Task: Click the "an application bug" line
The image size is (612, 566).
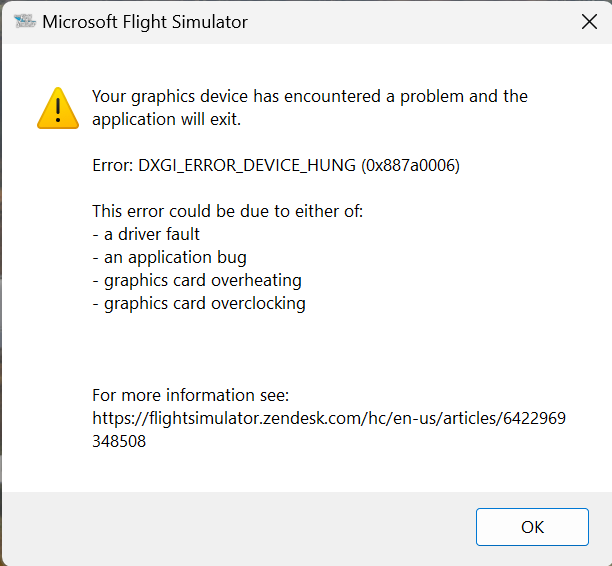Action: click(169, 258)
